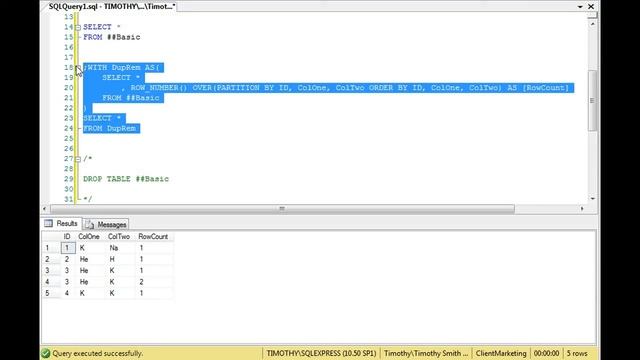
Task: Open the active documents dropdown arrow
Action: (x=580, y=7)
